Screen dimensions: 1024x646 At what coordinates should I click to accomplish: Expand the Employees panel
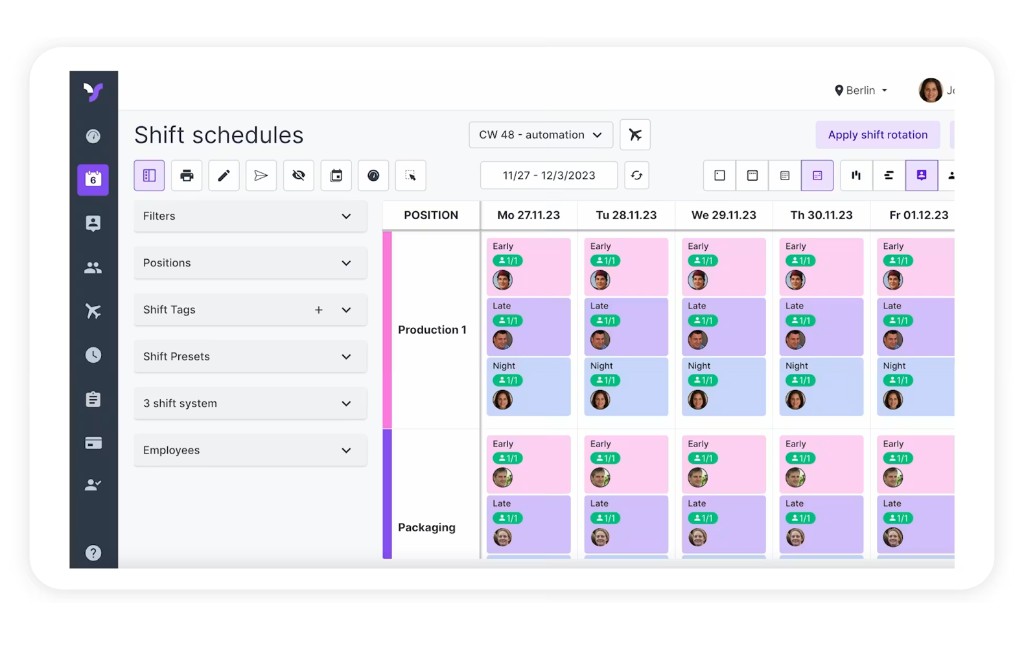(x=250, y=450)
